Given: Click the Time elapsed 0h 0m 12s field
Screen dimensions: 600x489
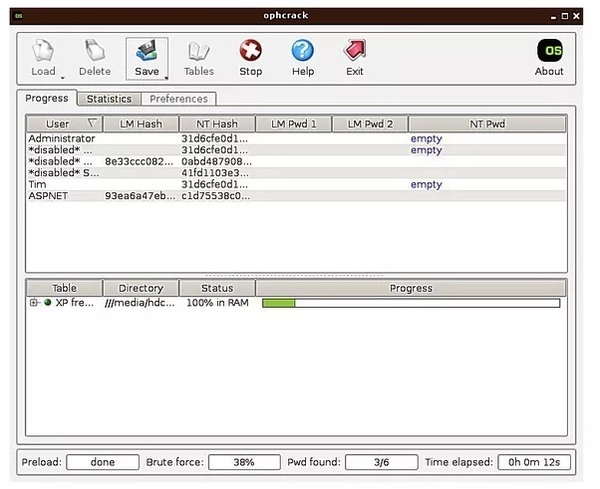Looking at the screenshot, I should 534,462.
